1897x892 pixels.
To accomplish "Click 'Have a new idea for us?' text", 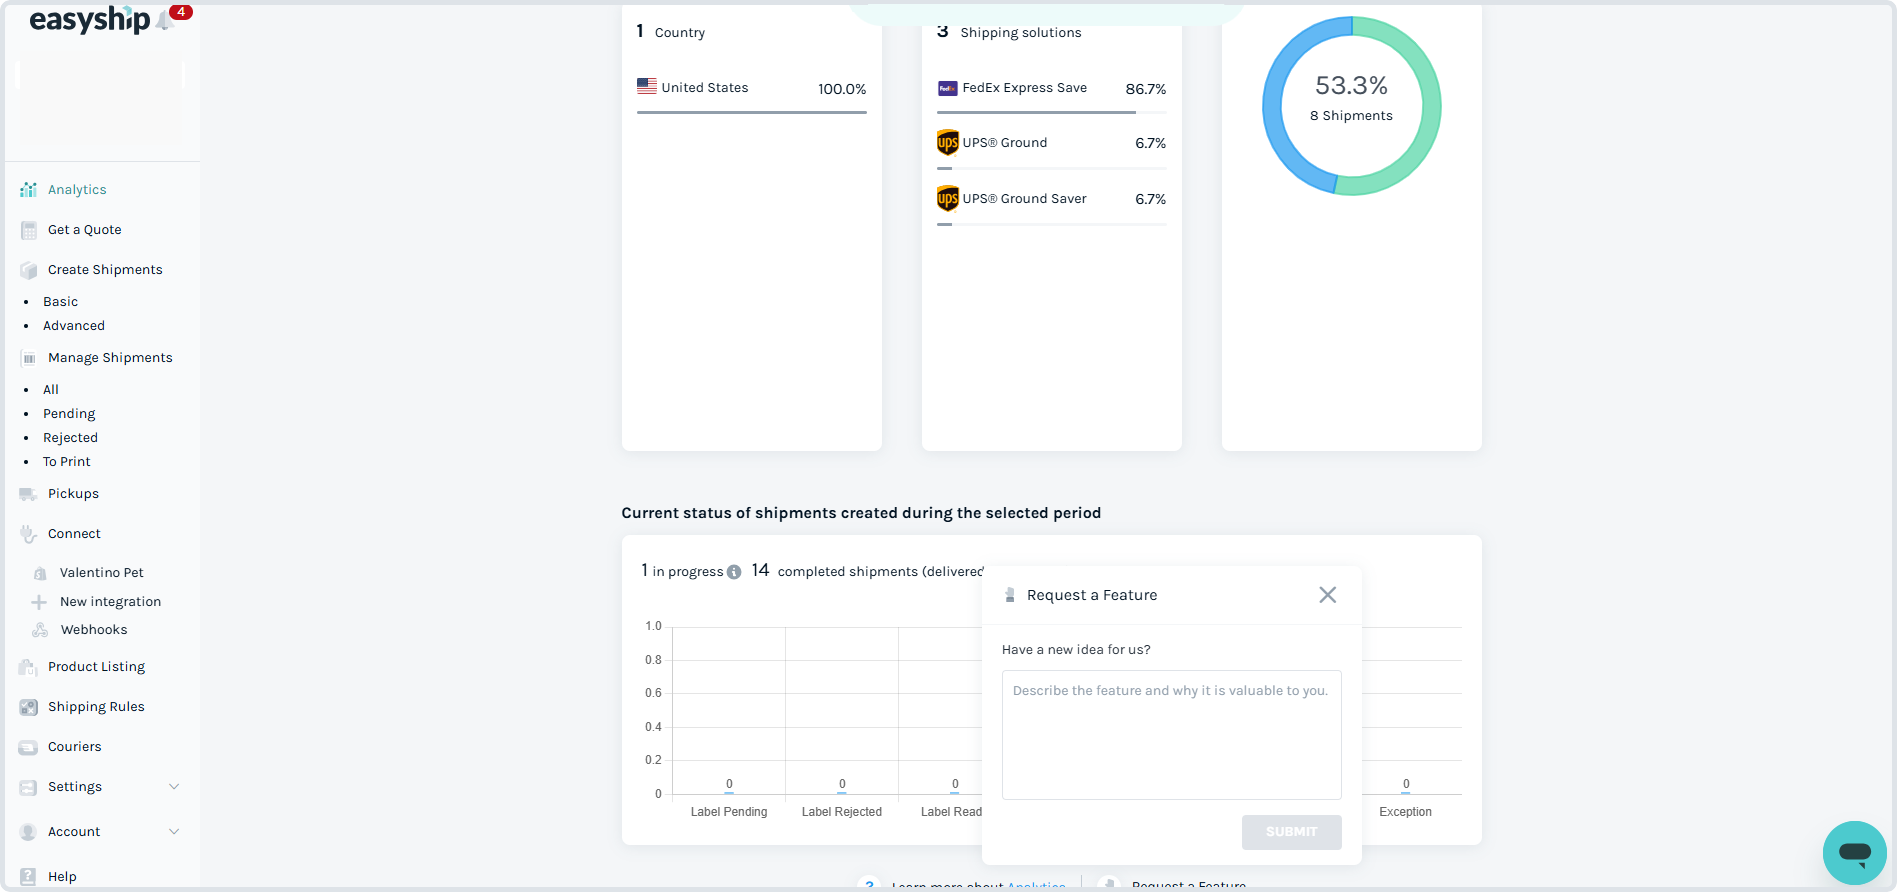I will pyautogui.click(x=1076, y=650).
